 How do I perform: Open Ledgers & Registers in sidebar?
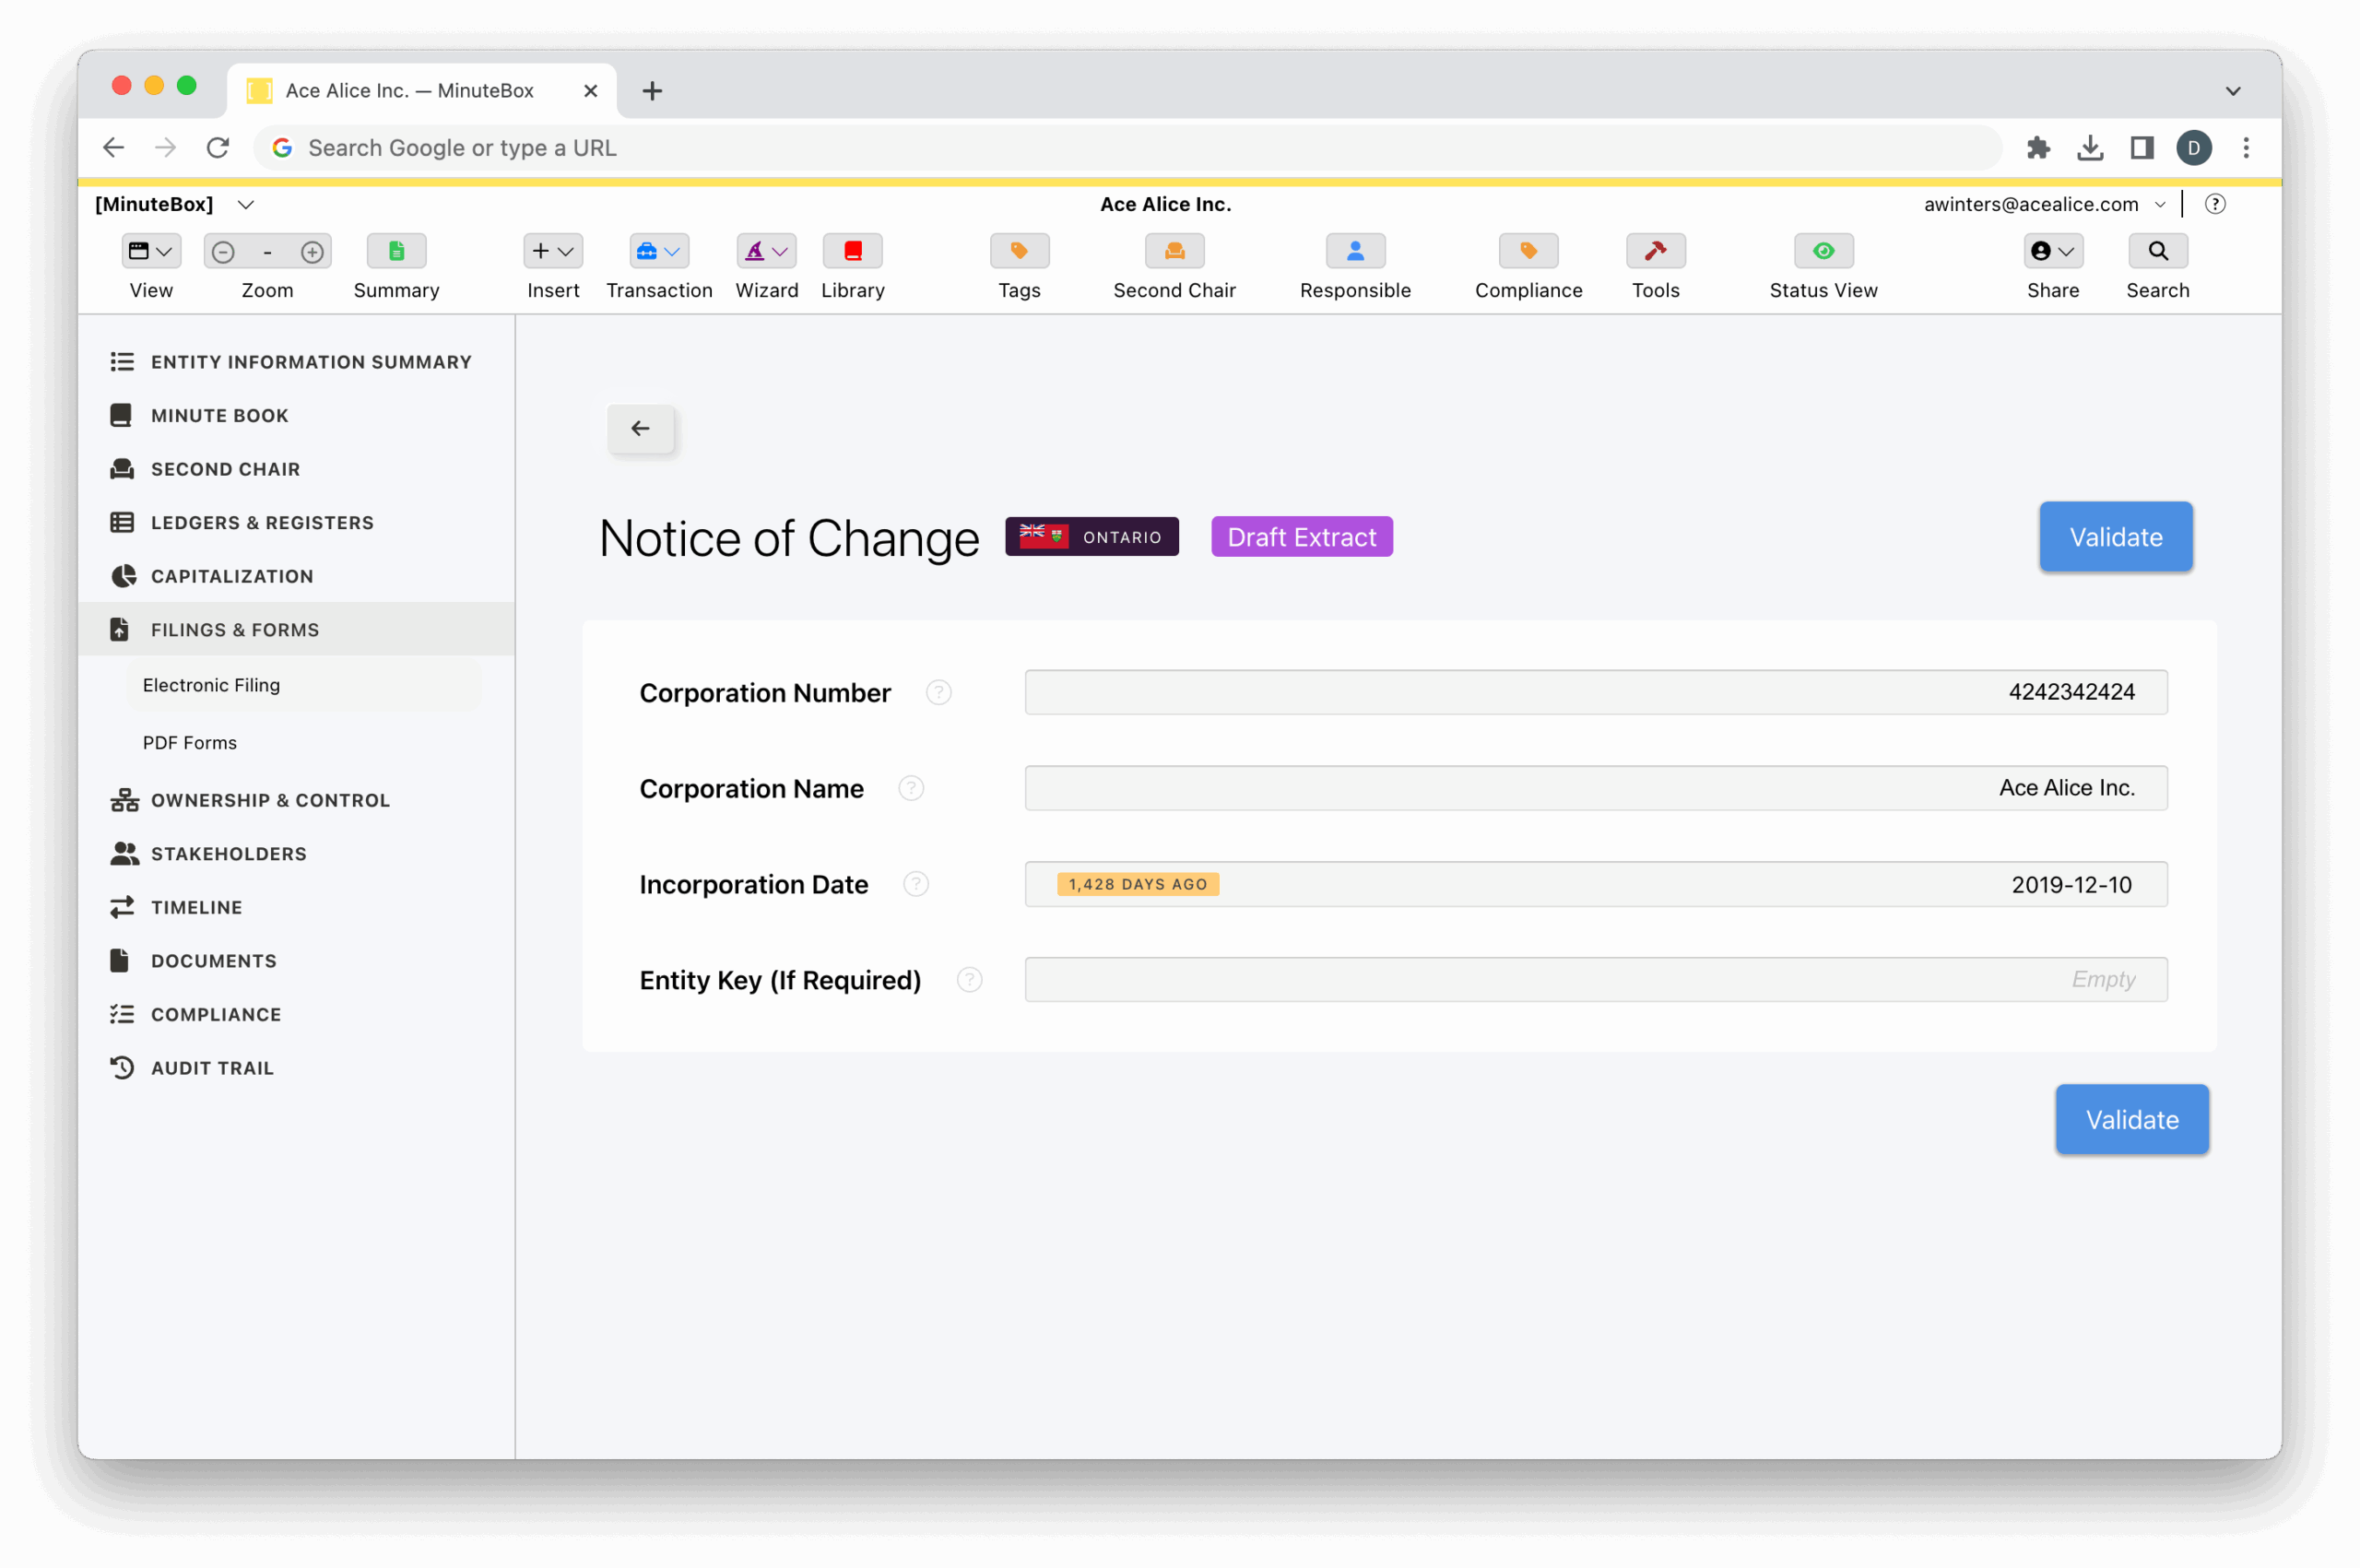point(262,522)
